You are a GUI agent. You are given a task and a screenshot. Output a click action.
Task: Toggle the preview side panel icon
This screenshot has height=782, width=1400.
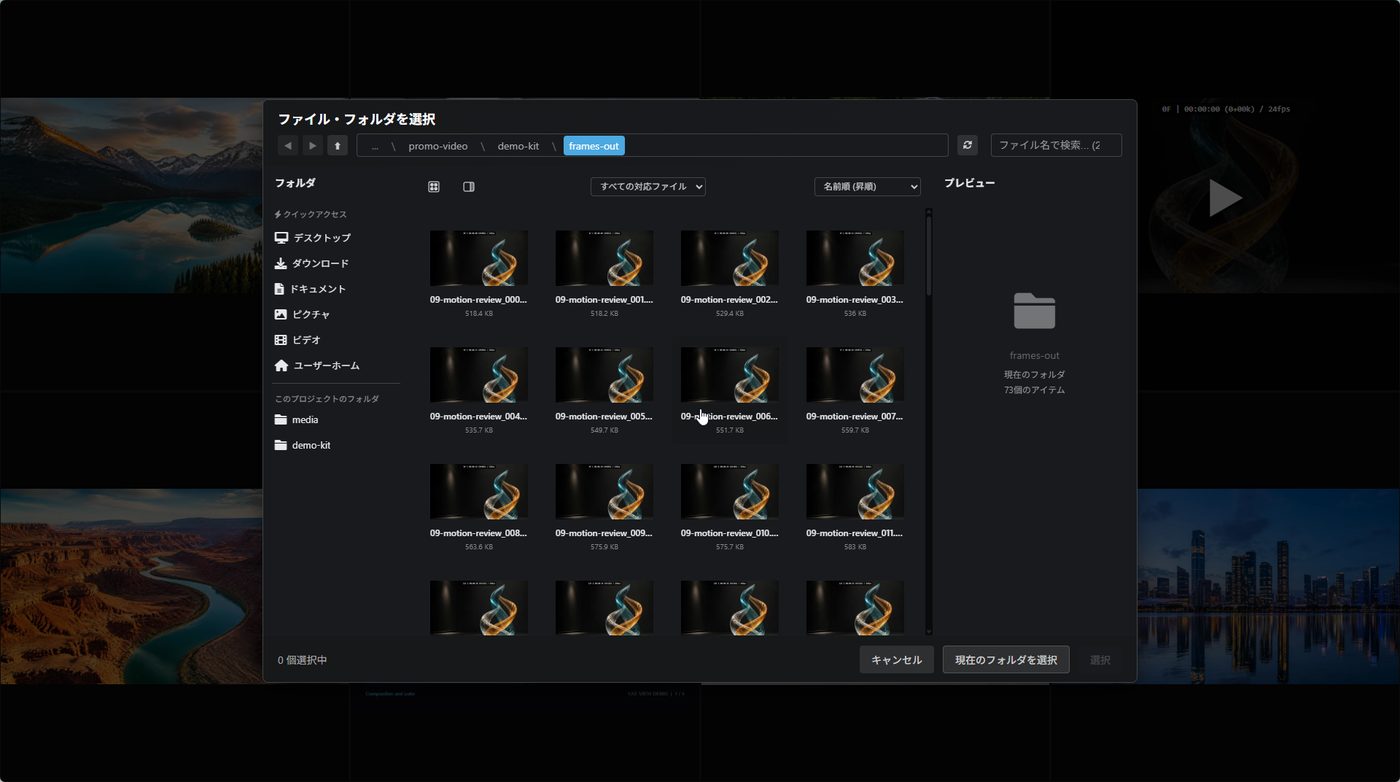pos(469,187)
